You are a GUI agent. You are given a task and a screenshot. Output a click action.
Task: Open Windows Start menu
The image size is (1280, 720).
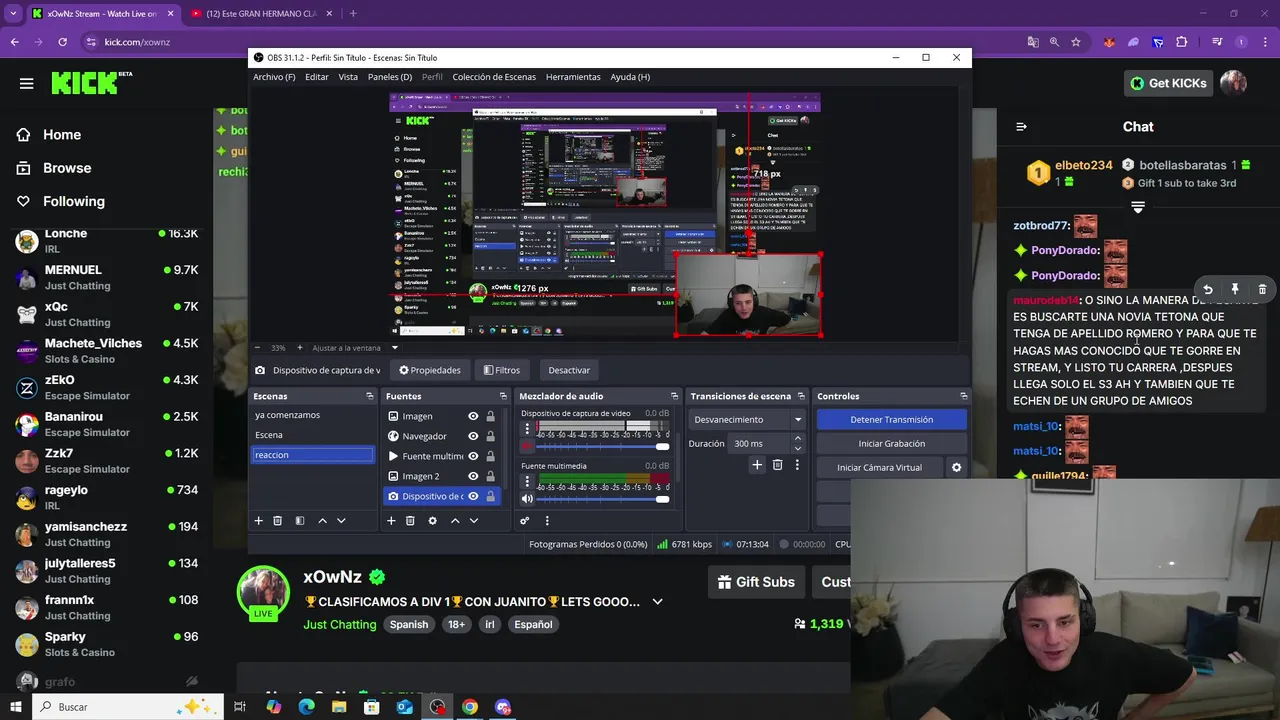point(16,707)
